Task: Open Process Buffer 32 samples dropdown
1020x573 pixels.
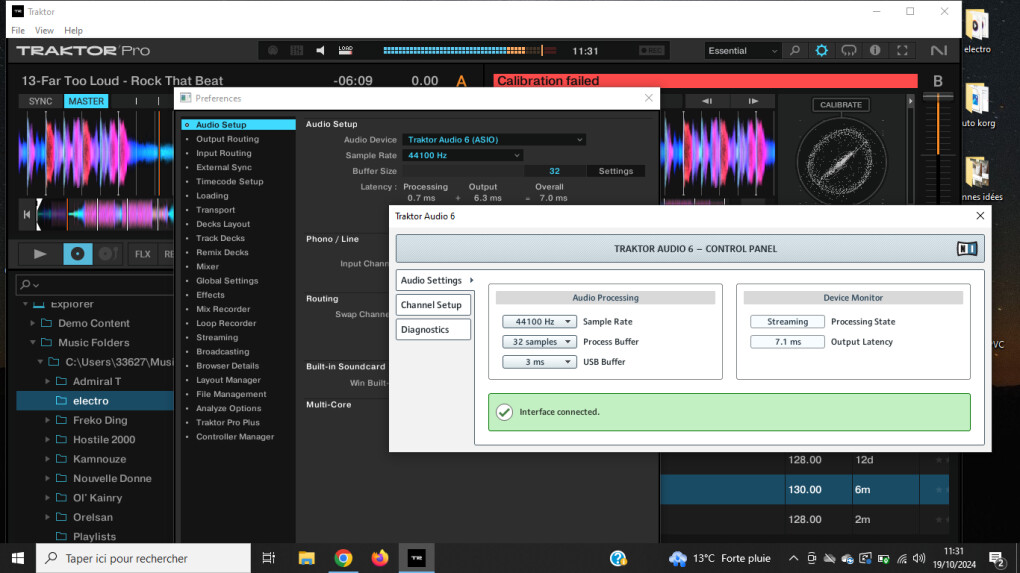Action: pos(539,341)
